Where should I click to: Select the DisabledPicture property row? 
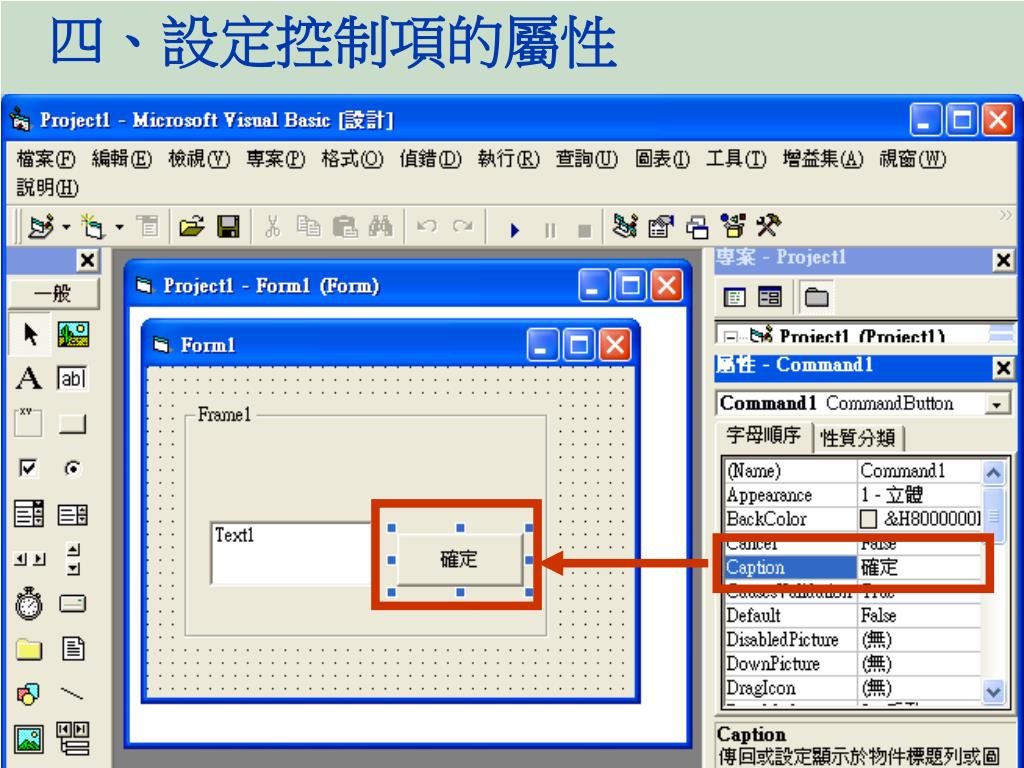[853, 639]
